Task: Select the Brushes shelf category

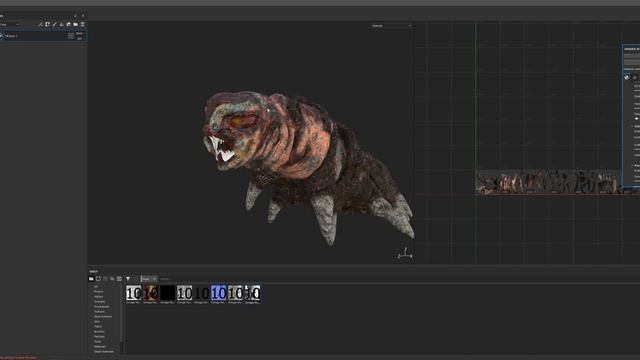Action: pyautogui.click(x=99, y=331)
